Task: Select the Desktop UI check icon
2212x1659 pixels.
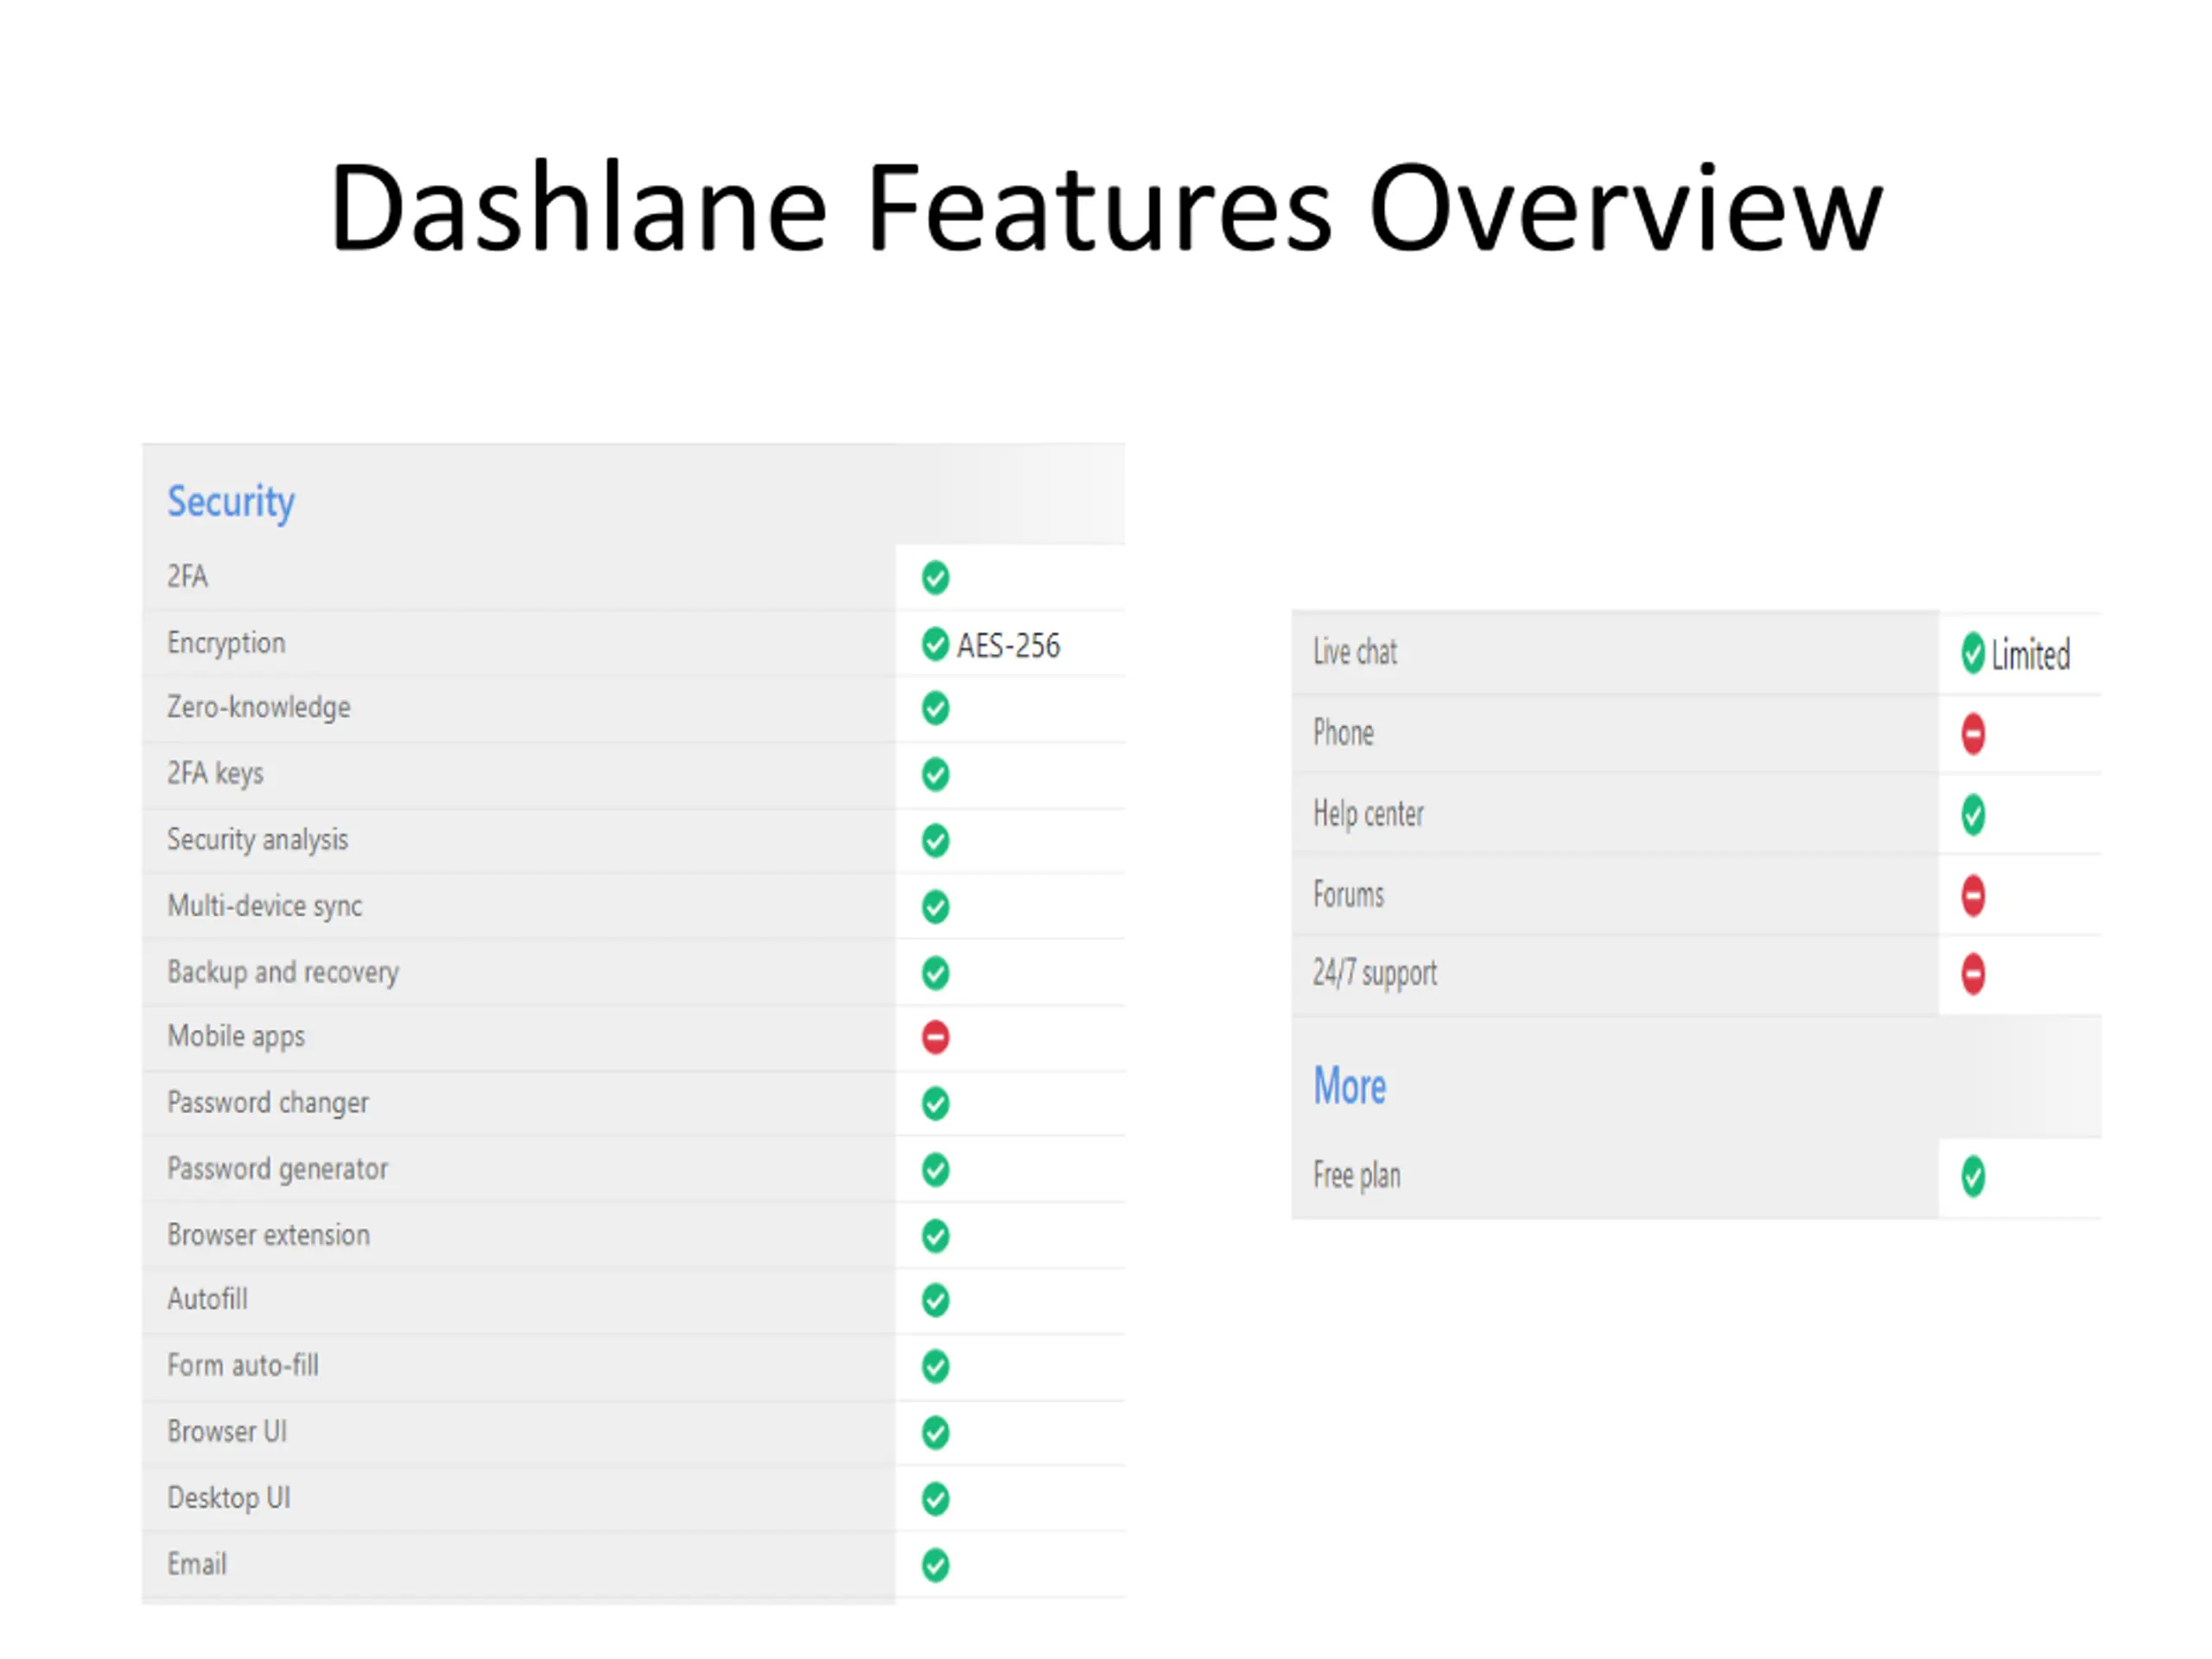Action: [935, 1499]
